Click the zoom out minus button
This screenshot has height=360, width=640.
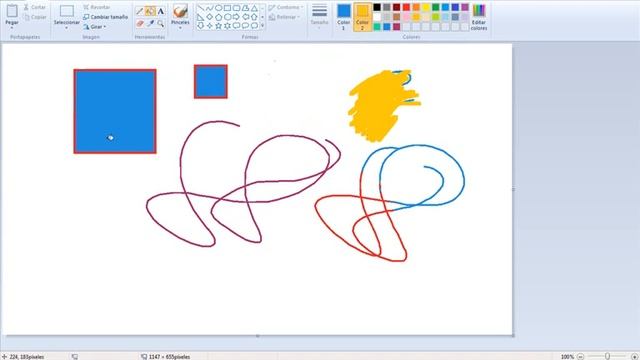click(580, 356)
